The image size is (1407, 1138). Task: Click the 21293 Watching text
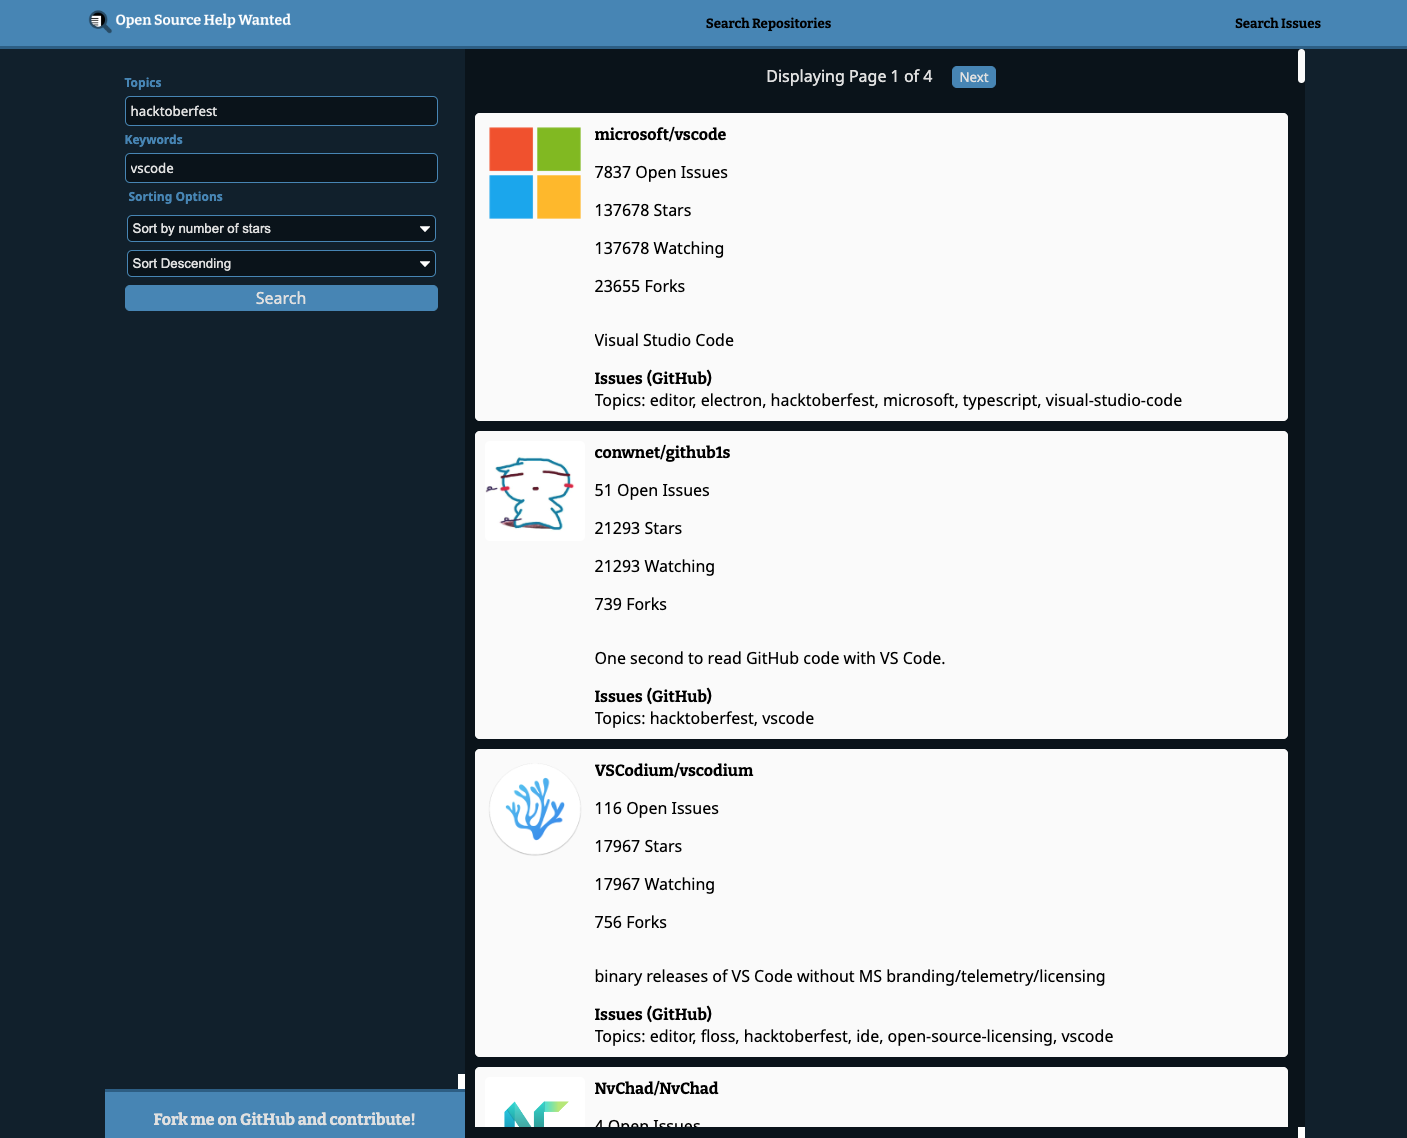click(x=655, y=566)
